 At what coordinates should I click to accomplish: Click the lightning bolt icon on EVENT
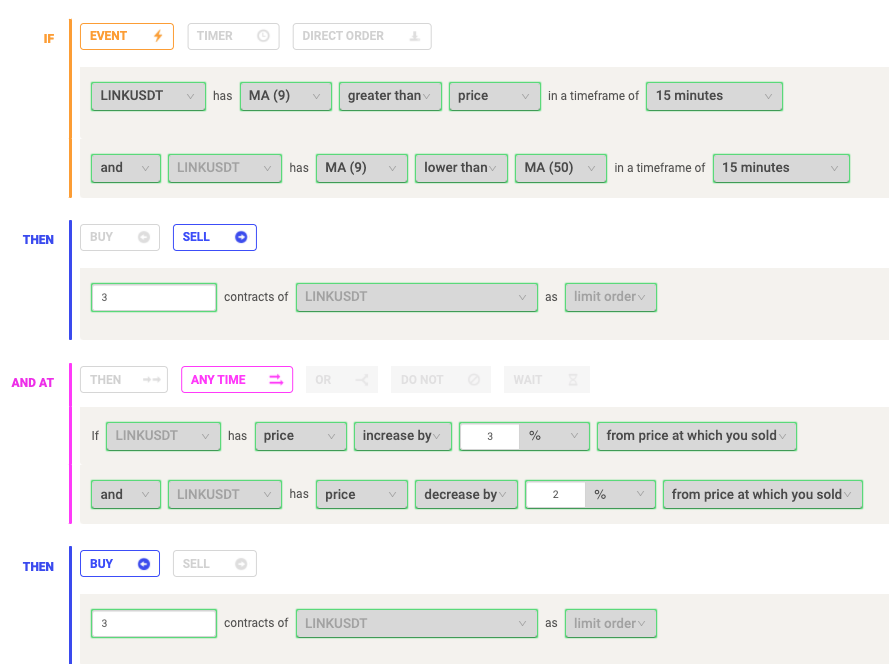[x=158, y=36]
